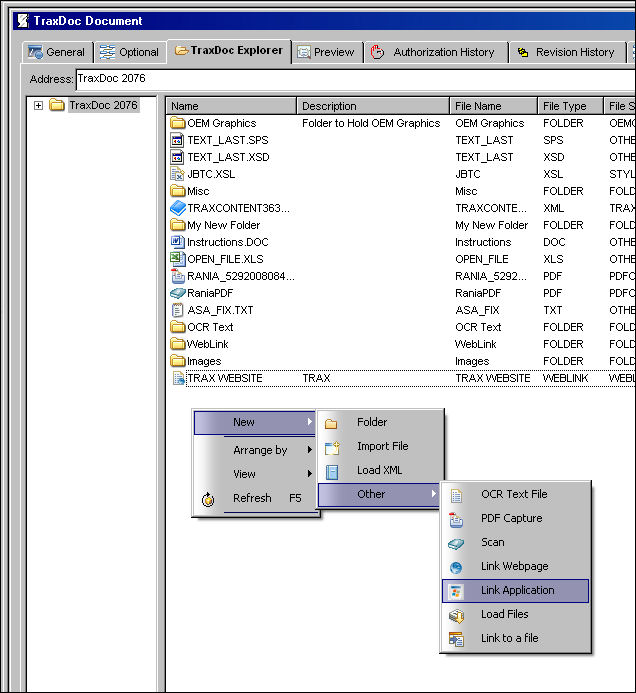The image size is (636, 693).
Task: Select Load Files menu entry
Action: tap(515, 614)
